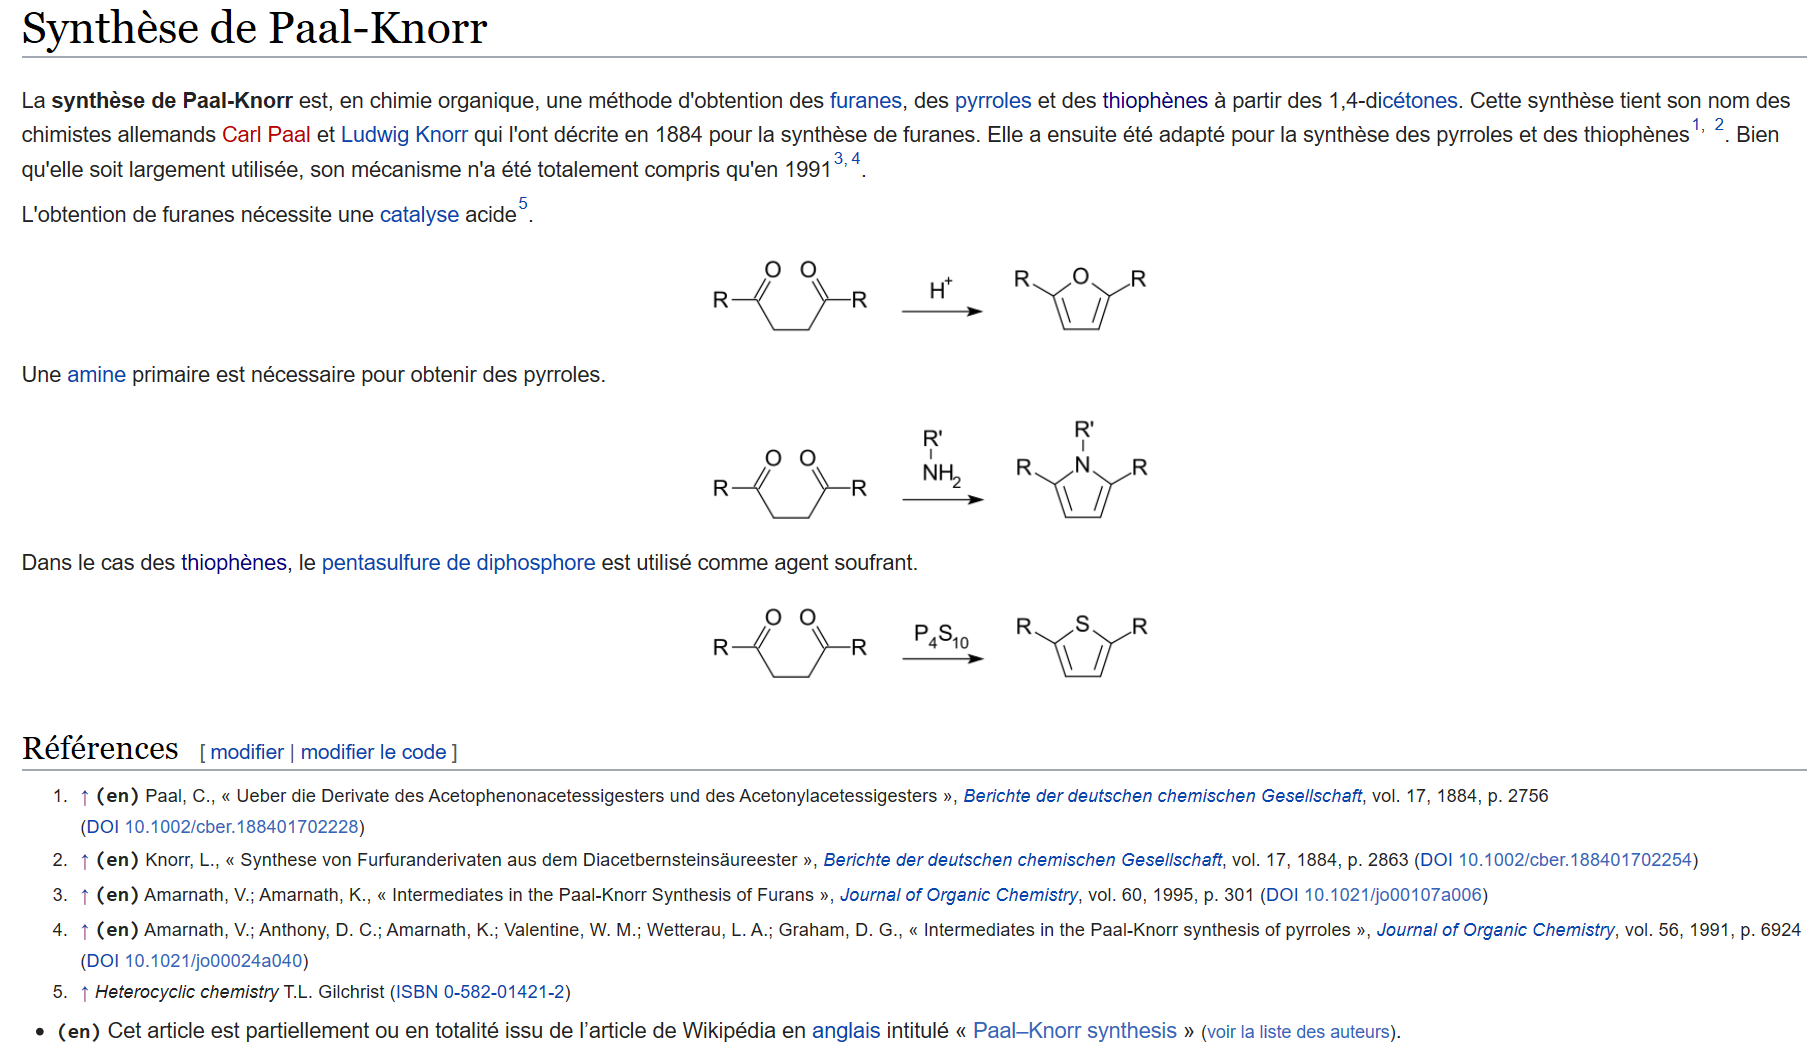Click the catalyse link

click(x=419, y=215)
